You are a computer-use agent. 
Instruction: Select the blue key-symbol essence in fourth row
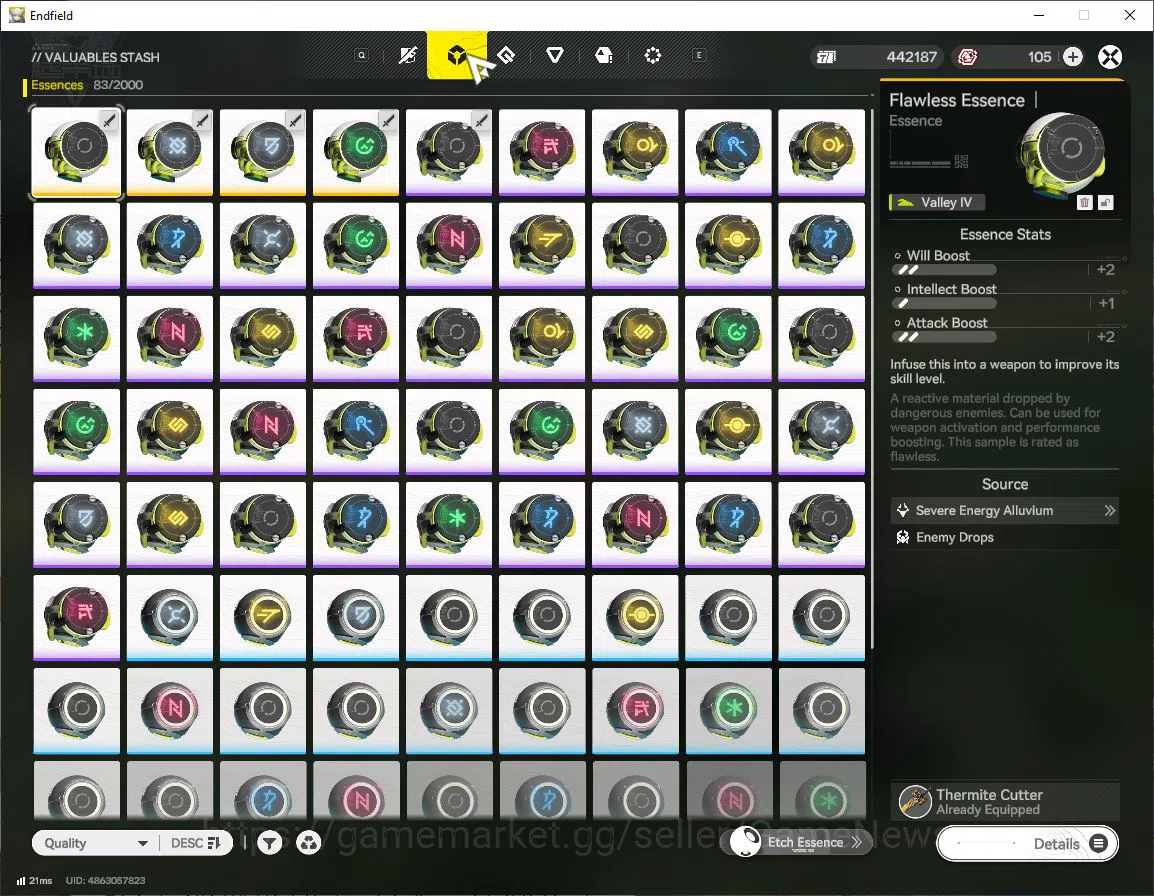pyautogui.click(x=355, y=431)
